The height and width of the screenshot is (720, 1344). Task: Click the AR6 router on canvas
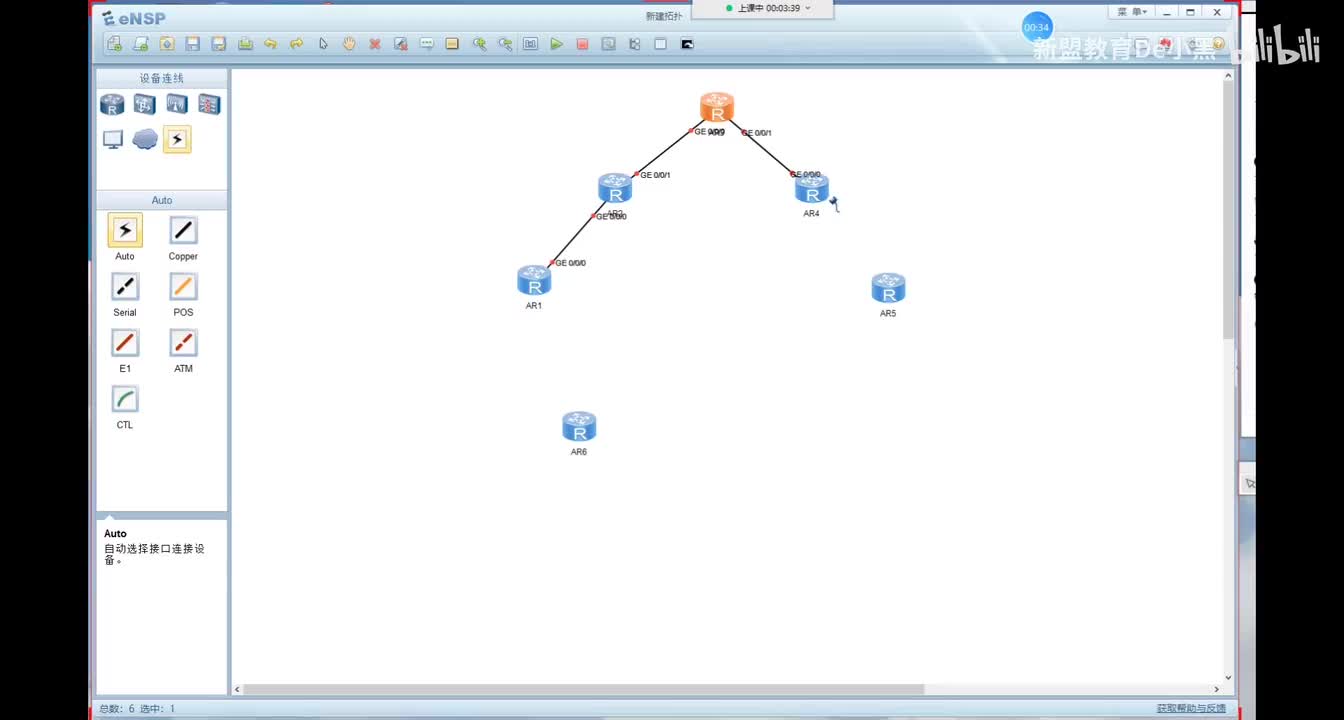pos(579,427)
